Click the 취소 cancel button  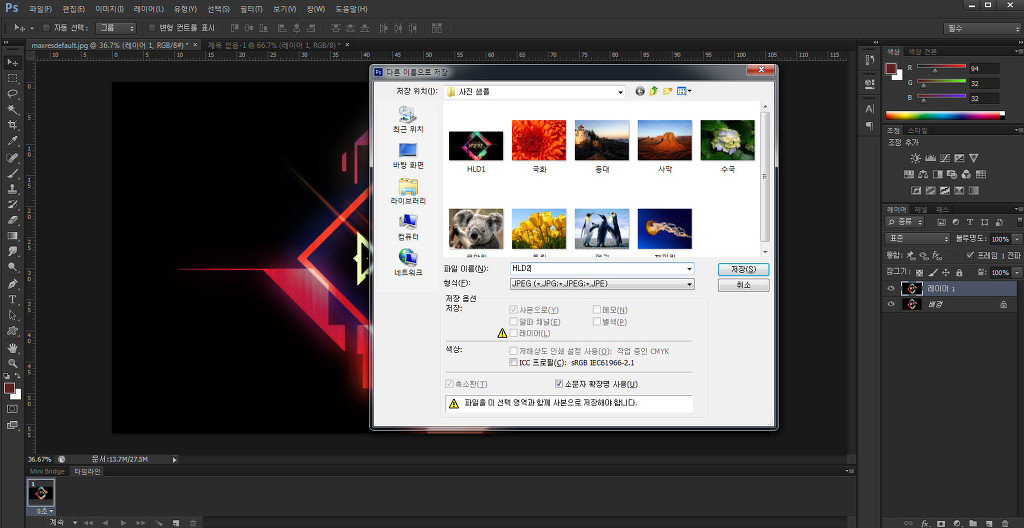[743, 285]
